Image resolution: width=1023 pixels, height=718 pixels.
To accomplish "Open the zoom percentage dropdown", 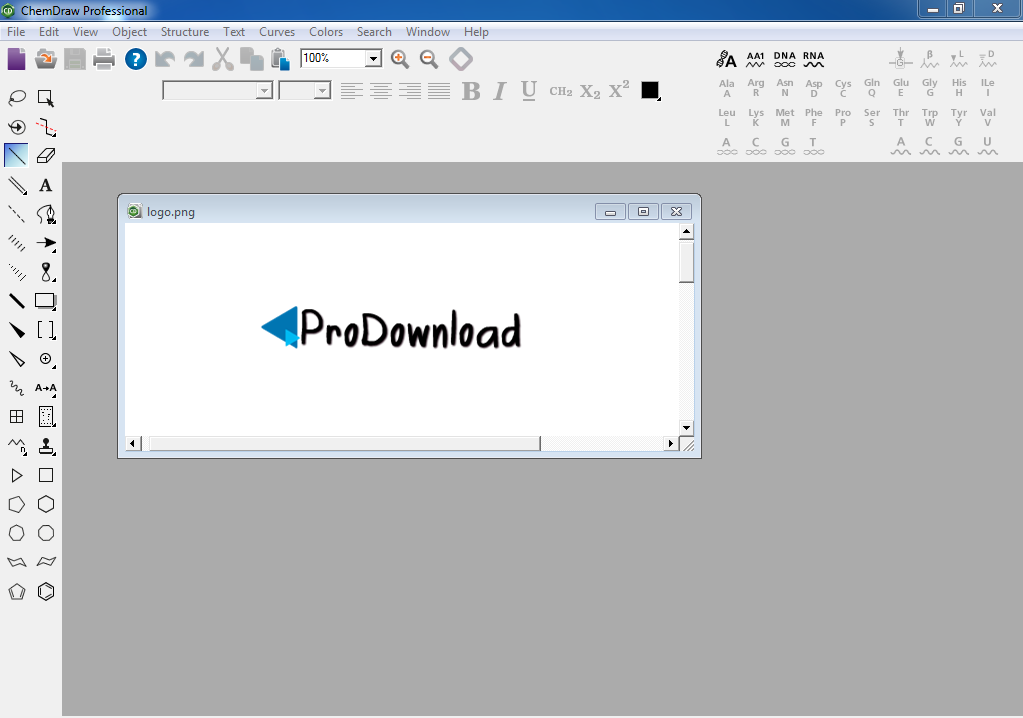I will coord(373,58).
